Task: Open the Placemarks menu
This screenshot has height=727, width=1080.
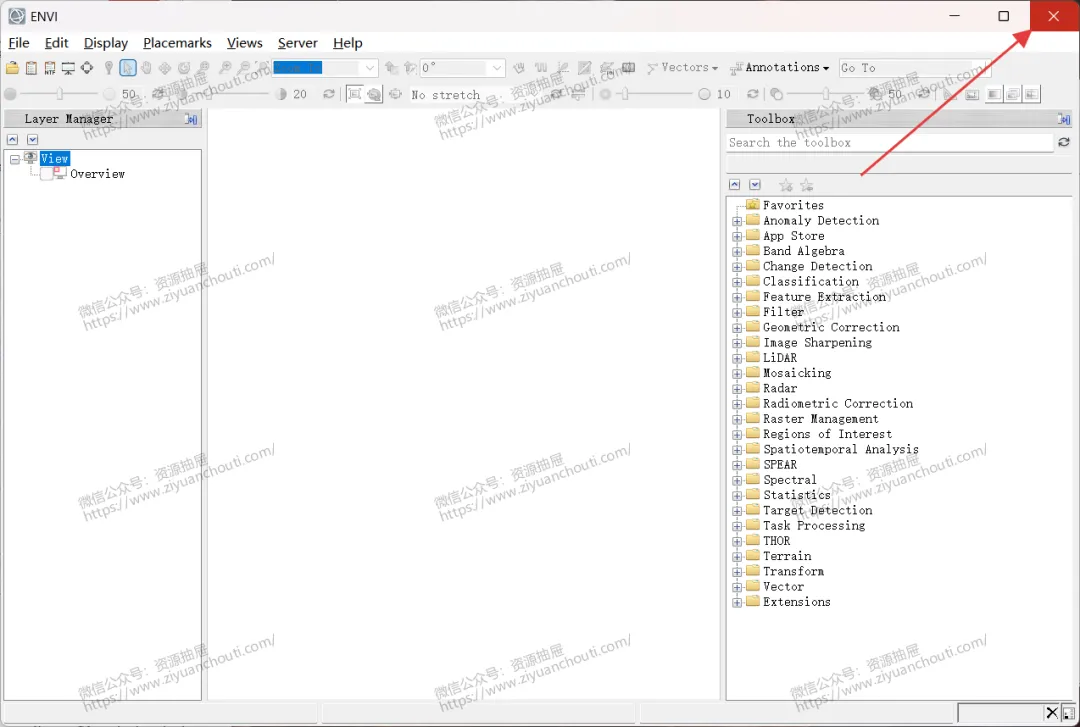Action: click(x=177, y=43)
